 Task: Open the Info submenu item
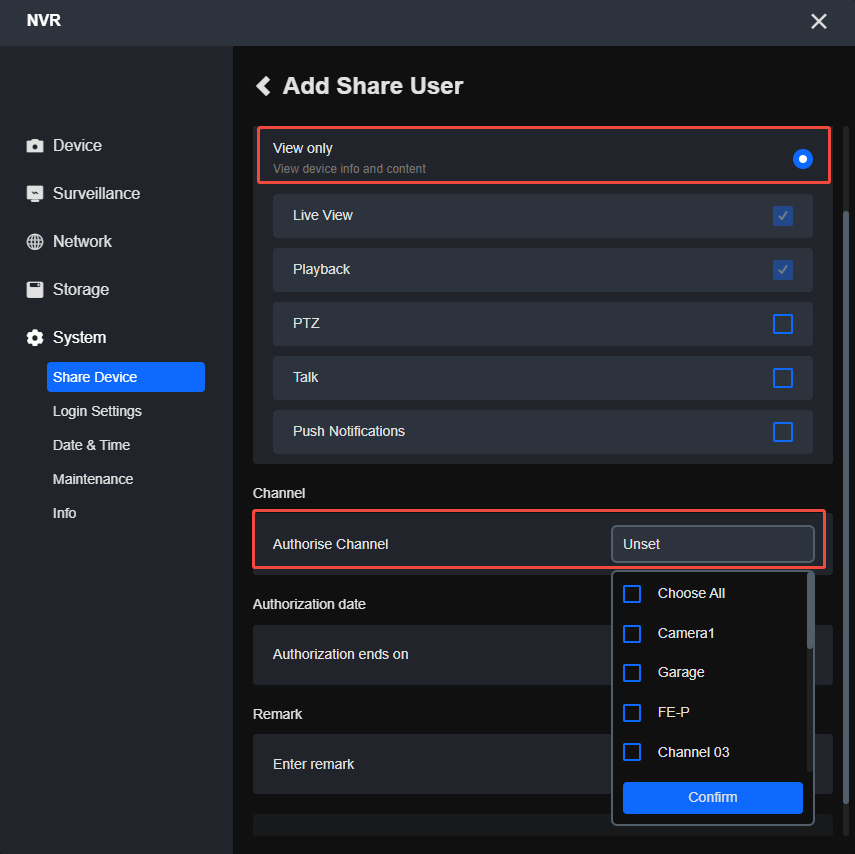coord(64,513)
